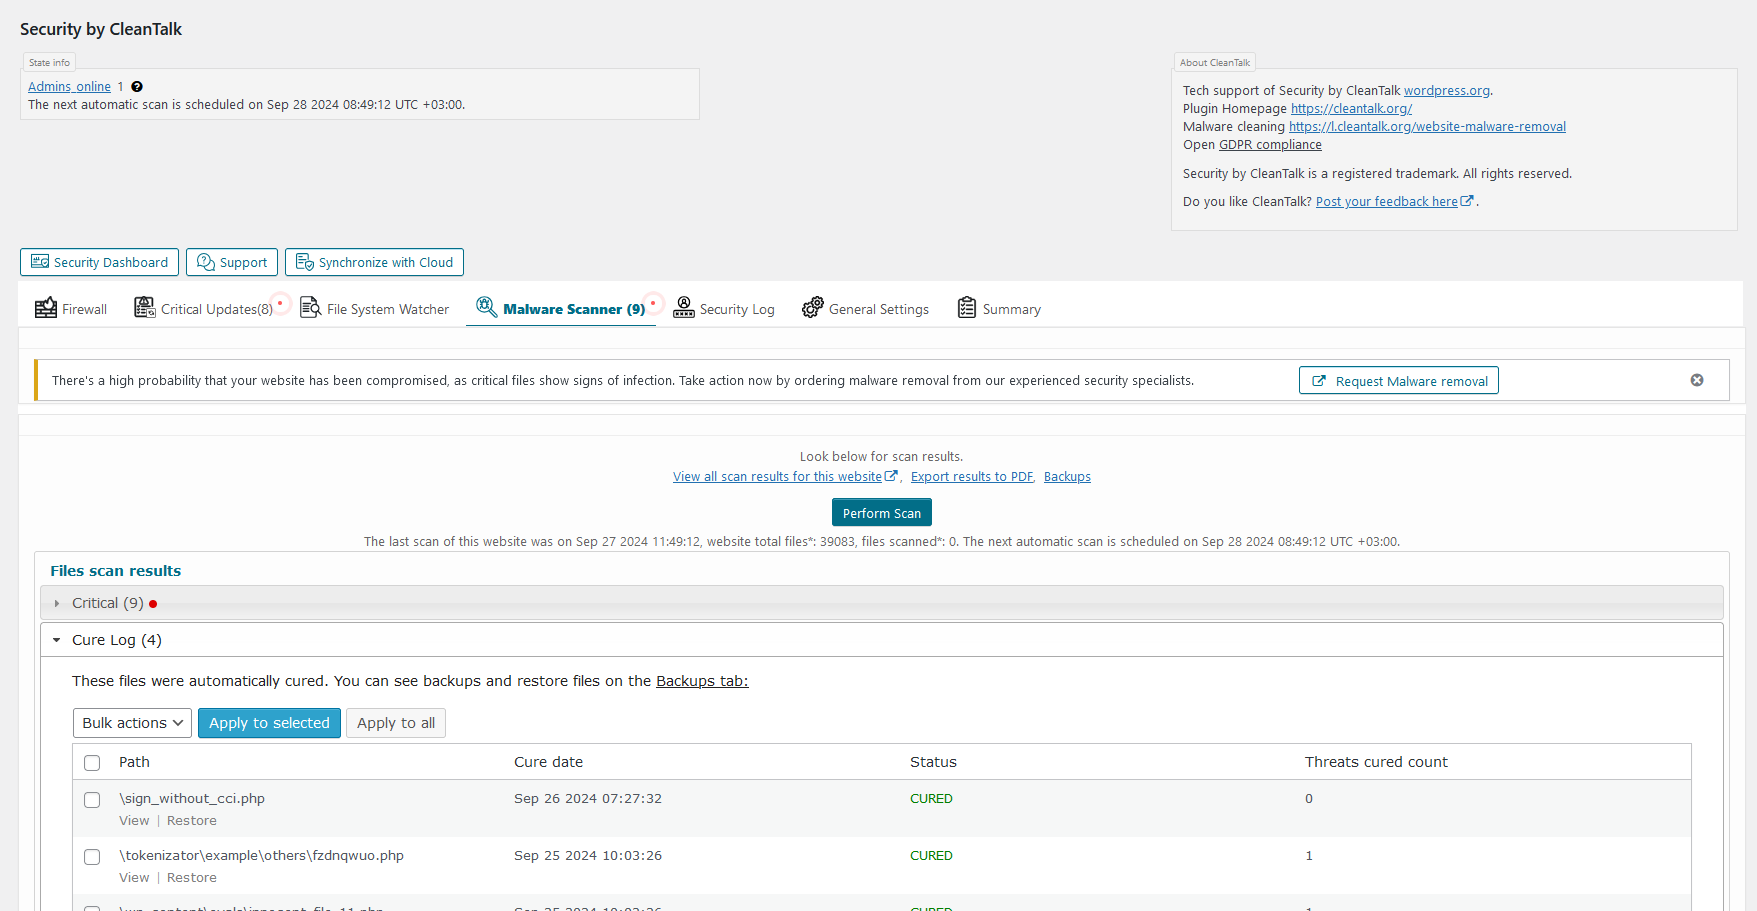Image resolution: width=1757 pixels, height=911 pixels.
Task: Open View all scan results for this website
Action: (x=777, y=477)
